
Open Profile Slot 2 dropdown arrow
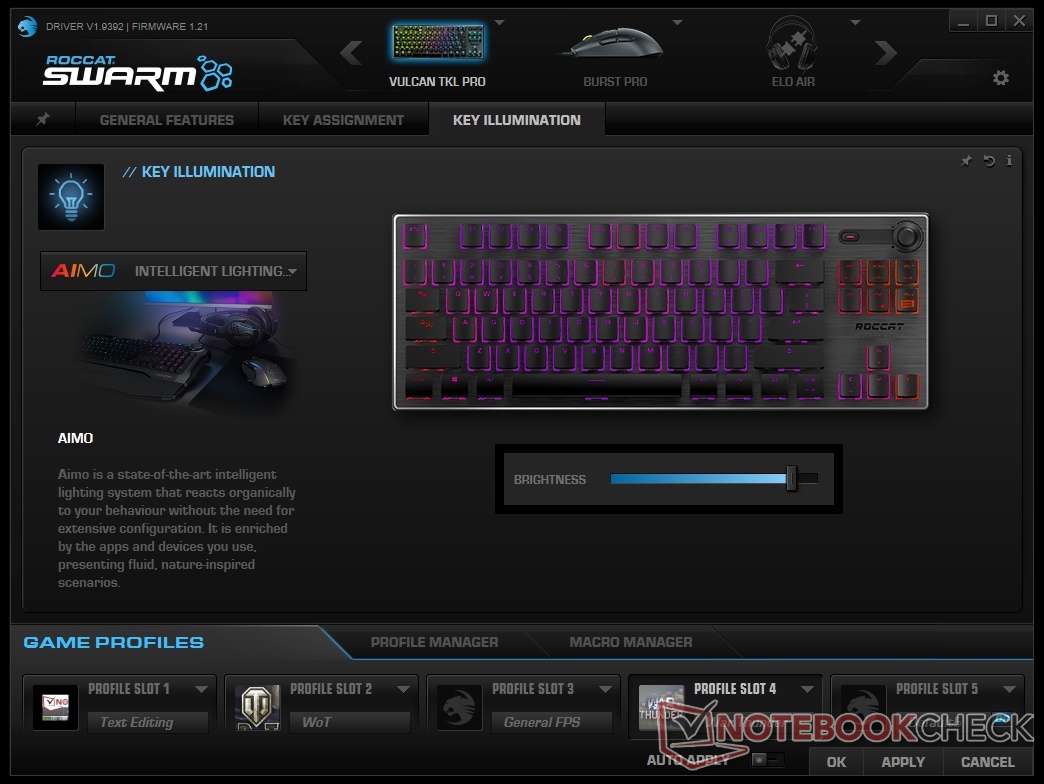tap(403, 689)
